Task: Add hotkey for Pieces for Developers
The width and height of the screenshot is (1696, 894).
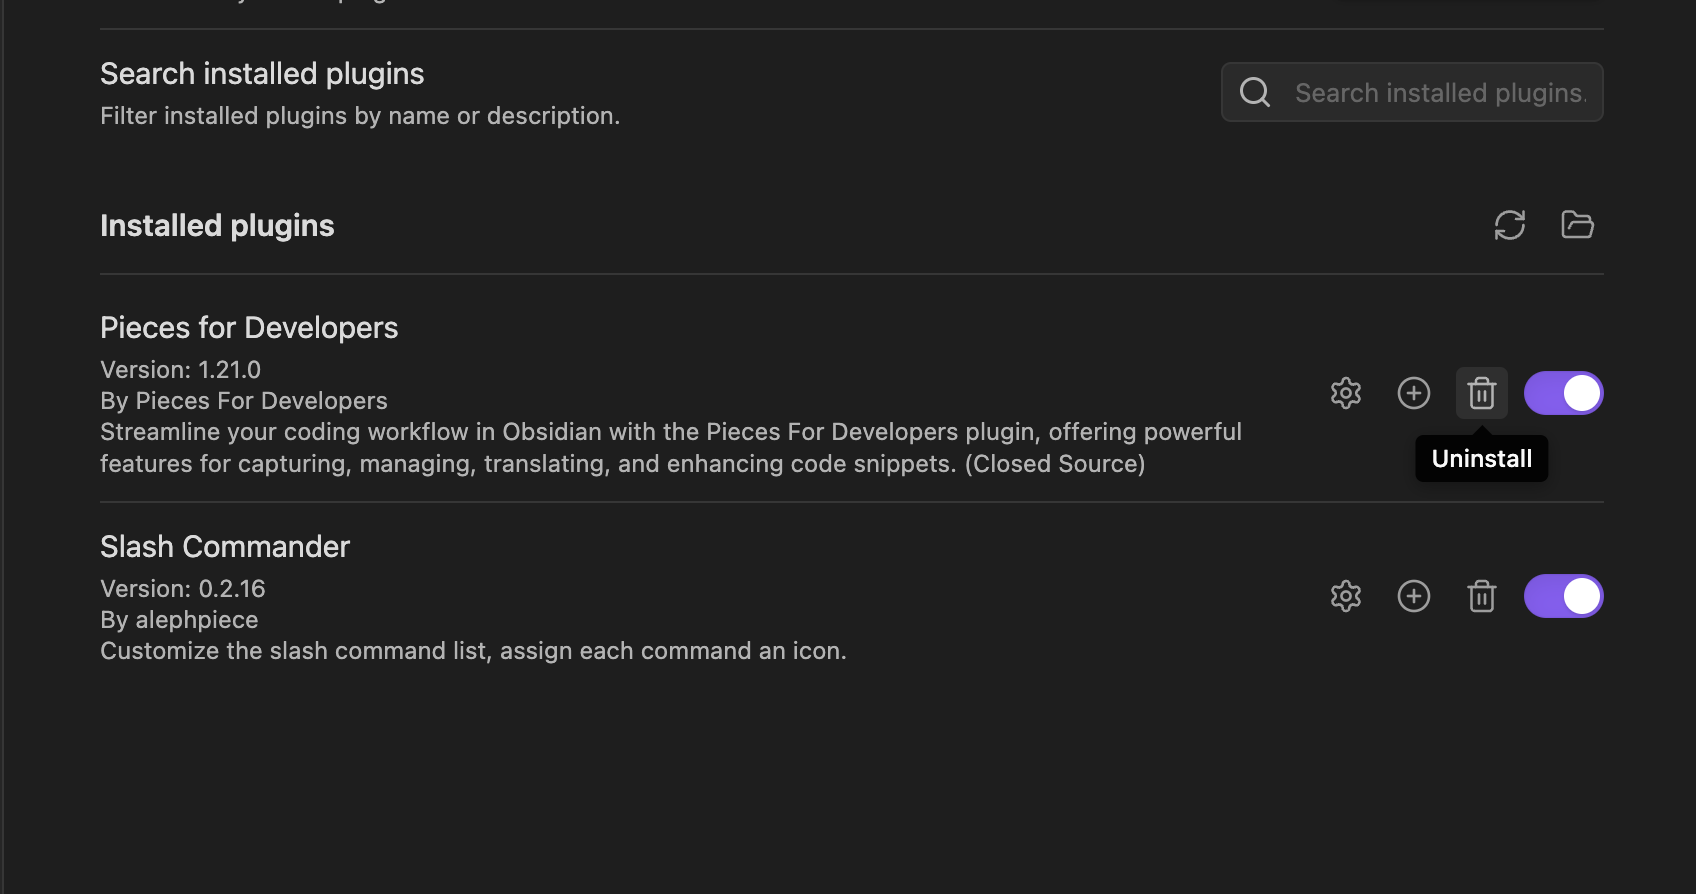Action: coord(1414,393)
